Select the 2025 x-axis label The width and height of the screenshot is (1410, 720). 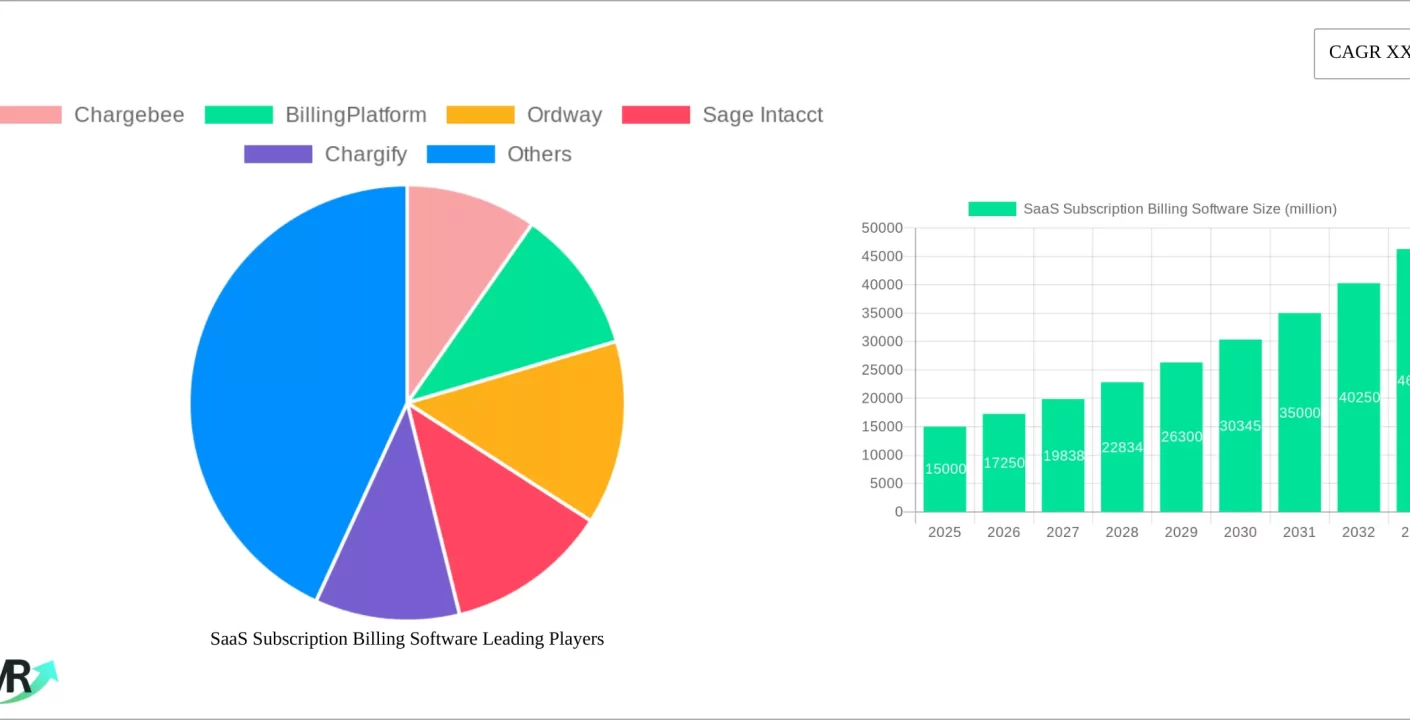click(944, 532)
